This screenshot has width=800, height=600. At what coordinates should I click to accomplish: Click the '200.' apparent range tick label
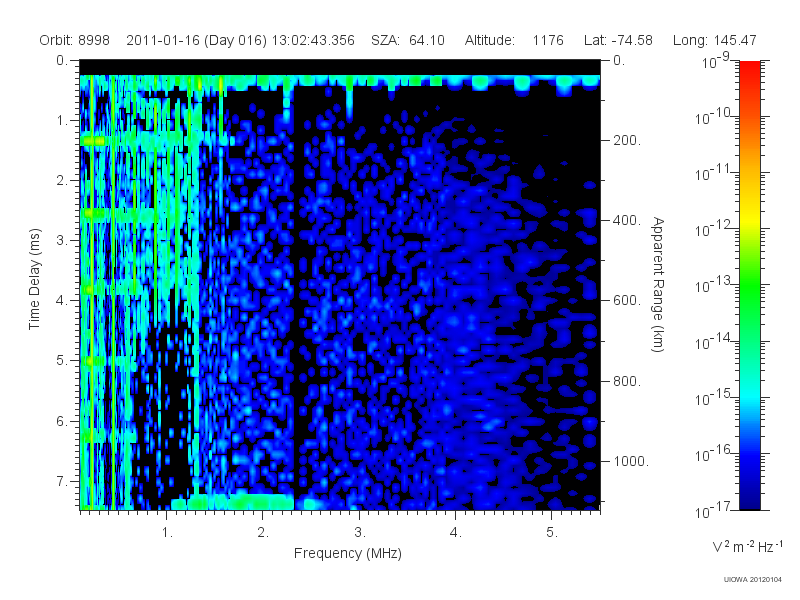(627, 140)
